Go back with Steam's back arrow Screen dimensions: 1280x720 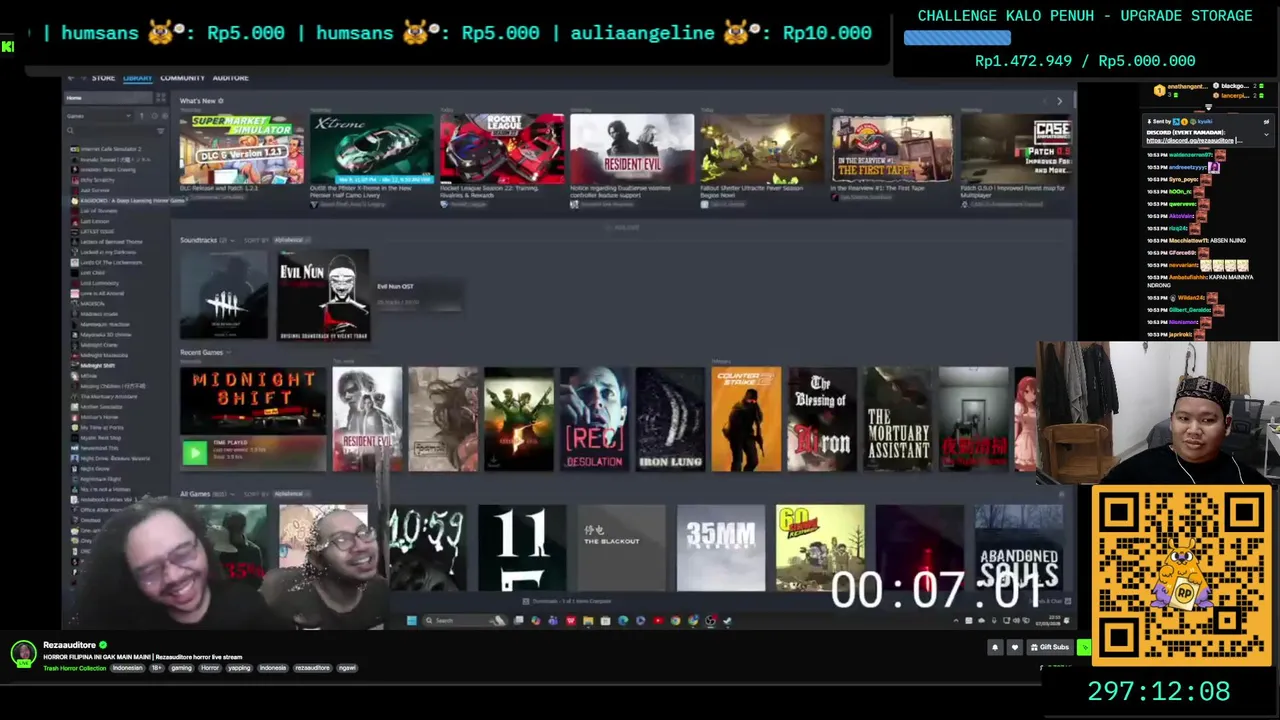click(x=71, y=78)
